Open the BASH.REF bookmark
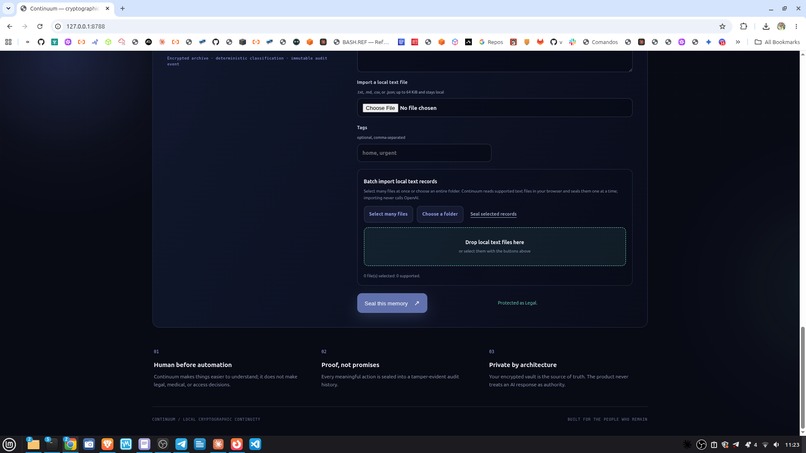This screenshot has height=453, width=806. tap(361, 42)
